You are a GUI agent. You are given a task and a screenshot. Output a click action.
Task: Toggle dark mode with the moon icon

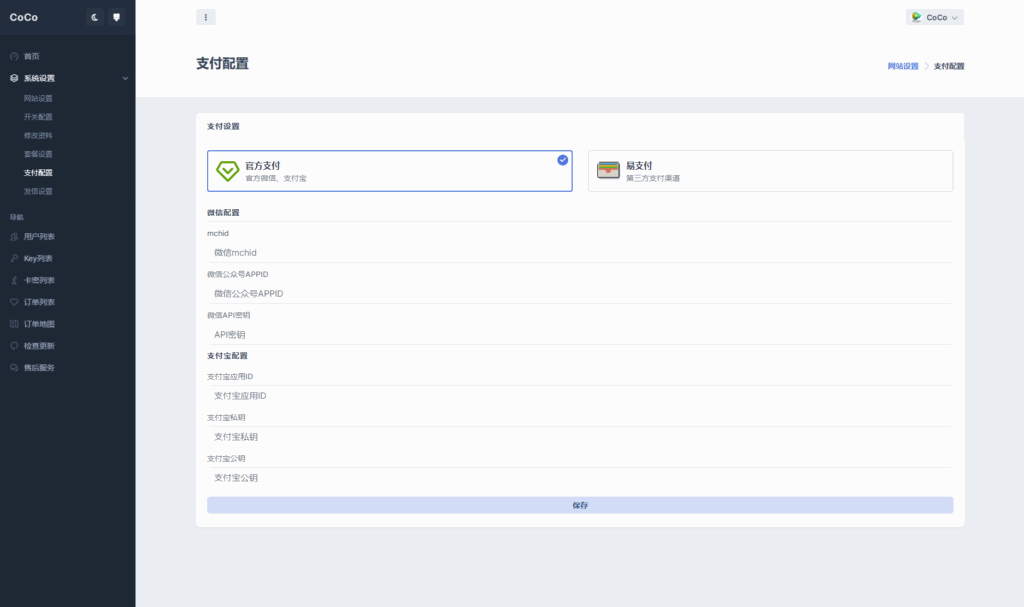95,17
